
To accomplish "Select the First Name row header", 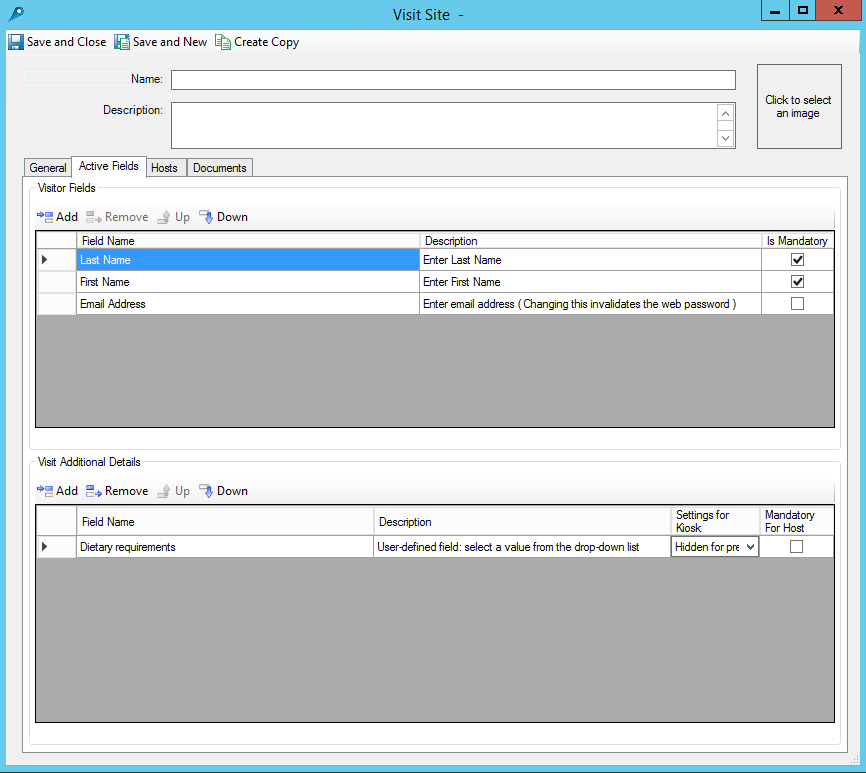I will (x=56, y=282).
